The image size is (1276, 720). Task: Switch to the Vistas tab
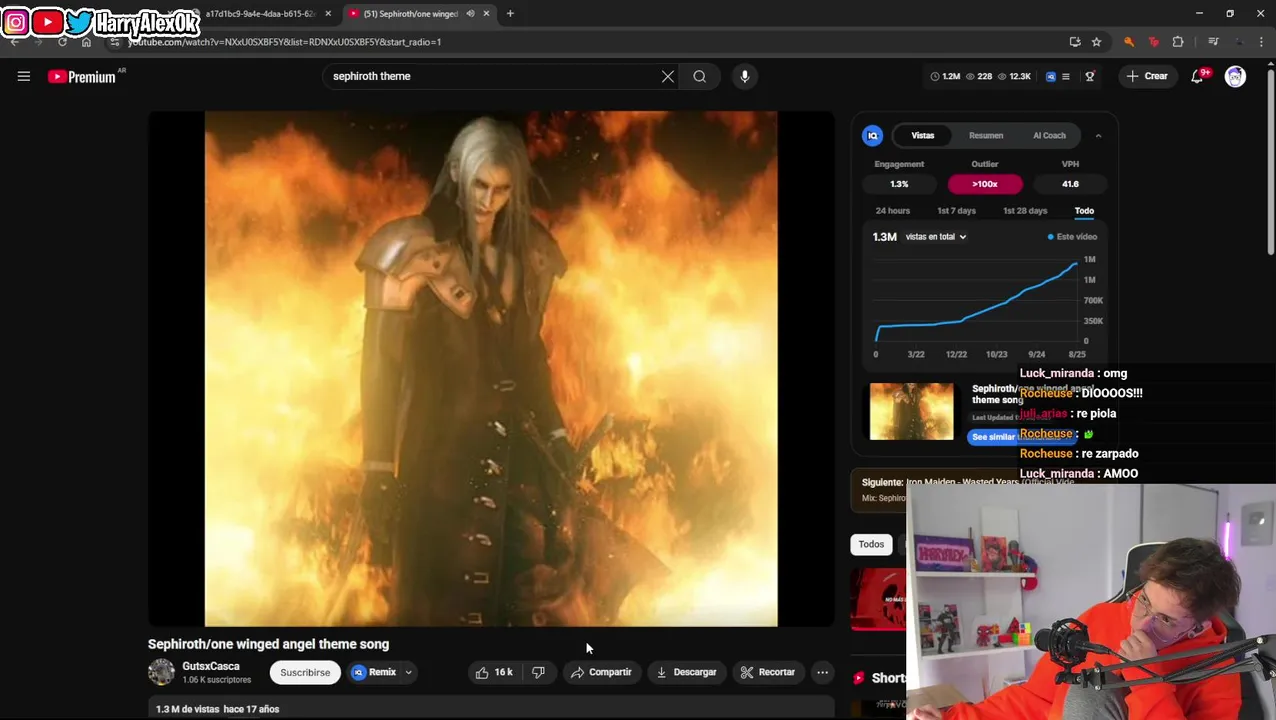(x=923, y=135)
